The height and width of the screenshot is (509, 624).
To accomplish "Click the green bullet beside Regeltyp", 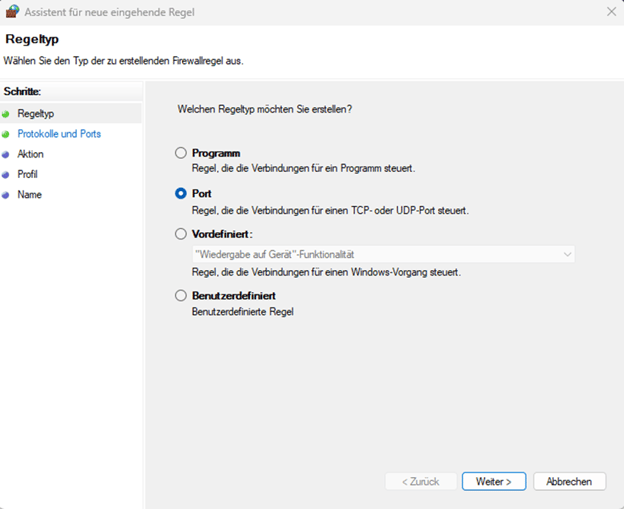I will (6, 114).
